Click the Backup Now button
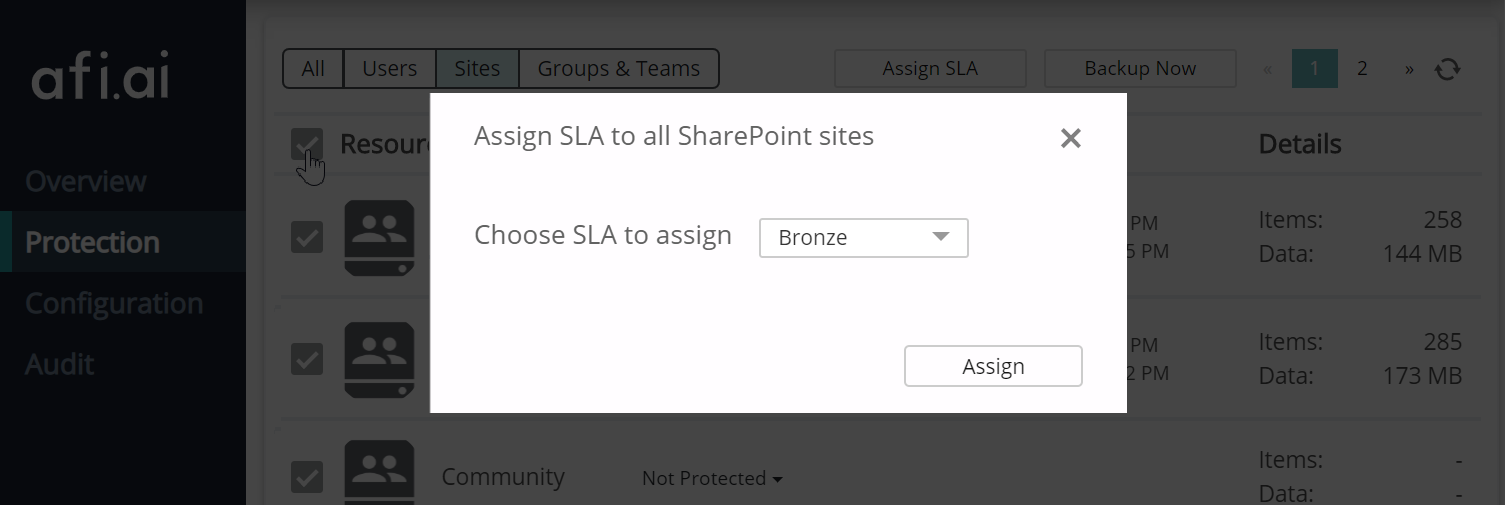 pyautogui.click(x=1140, y=69)
